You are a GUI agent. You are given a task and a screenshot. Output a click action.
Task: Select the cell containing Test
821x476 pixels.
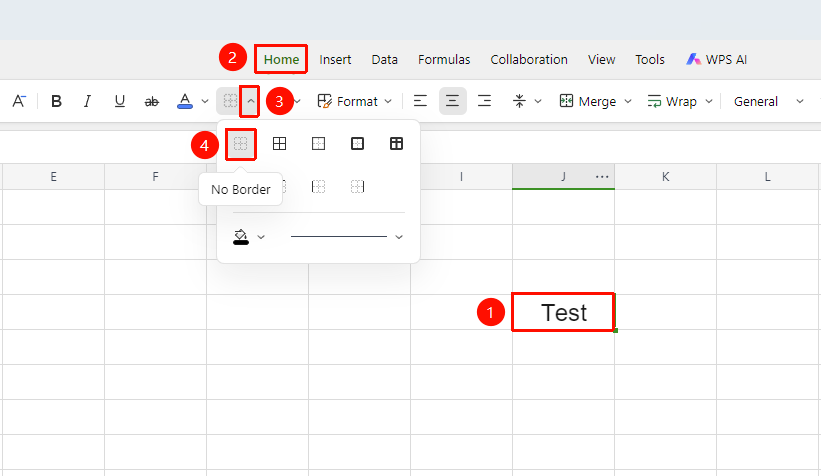coord(563,312)
